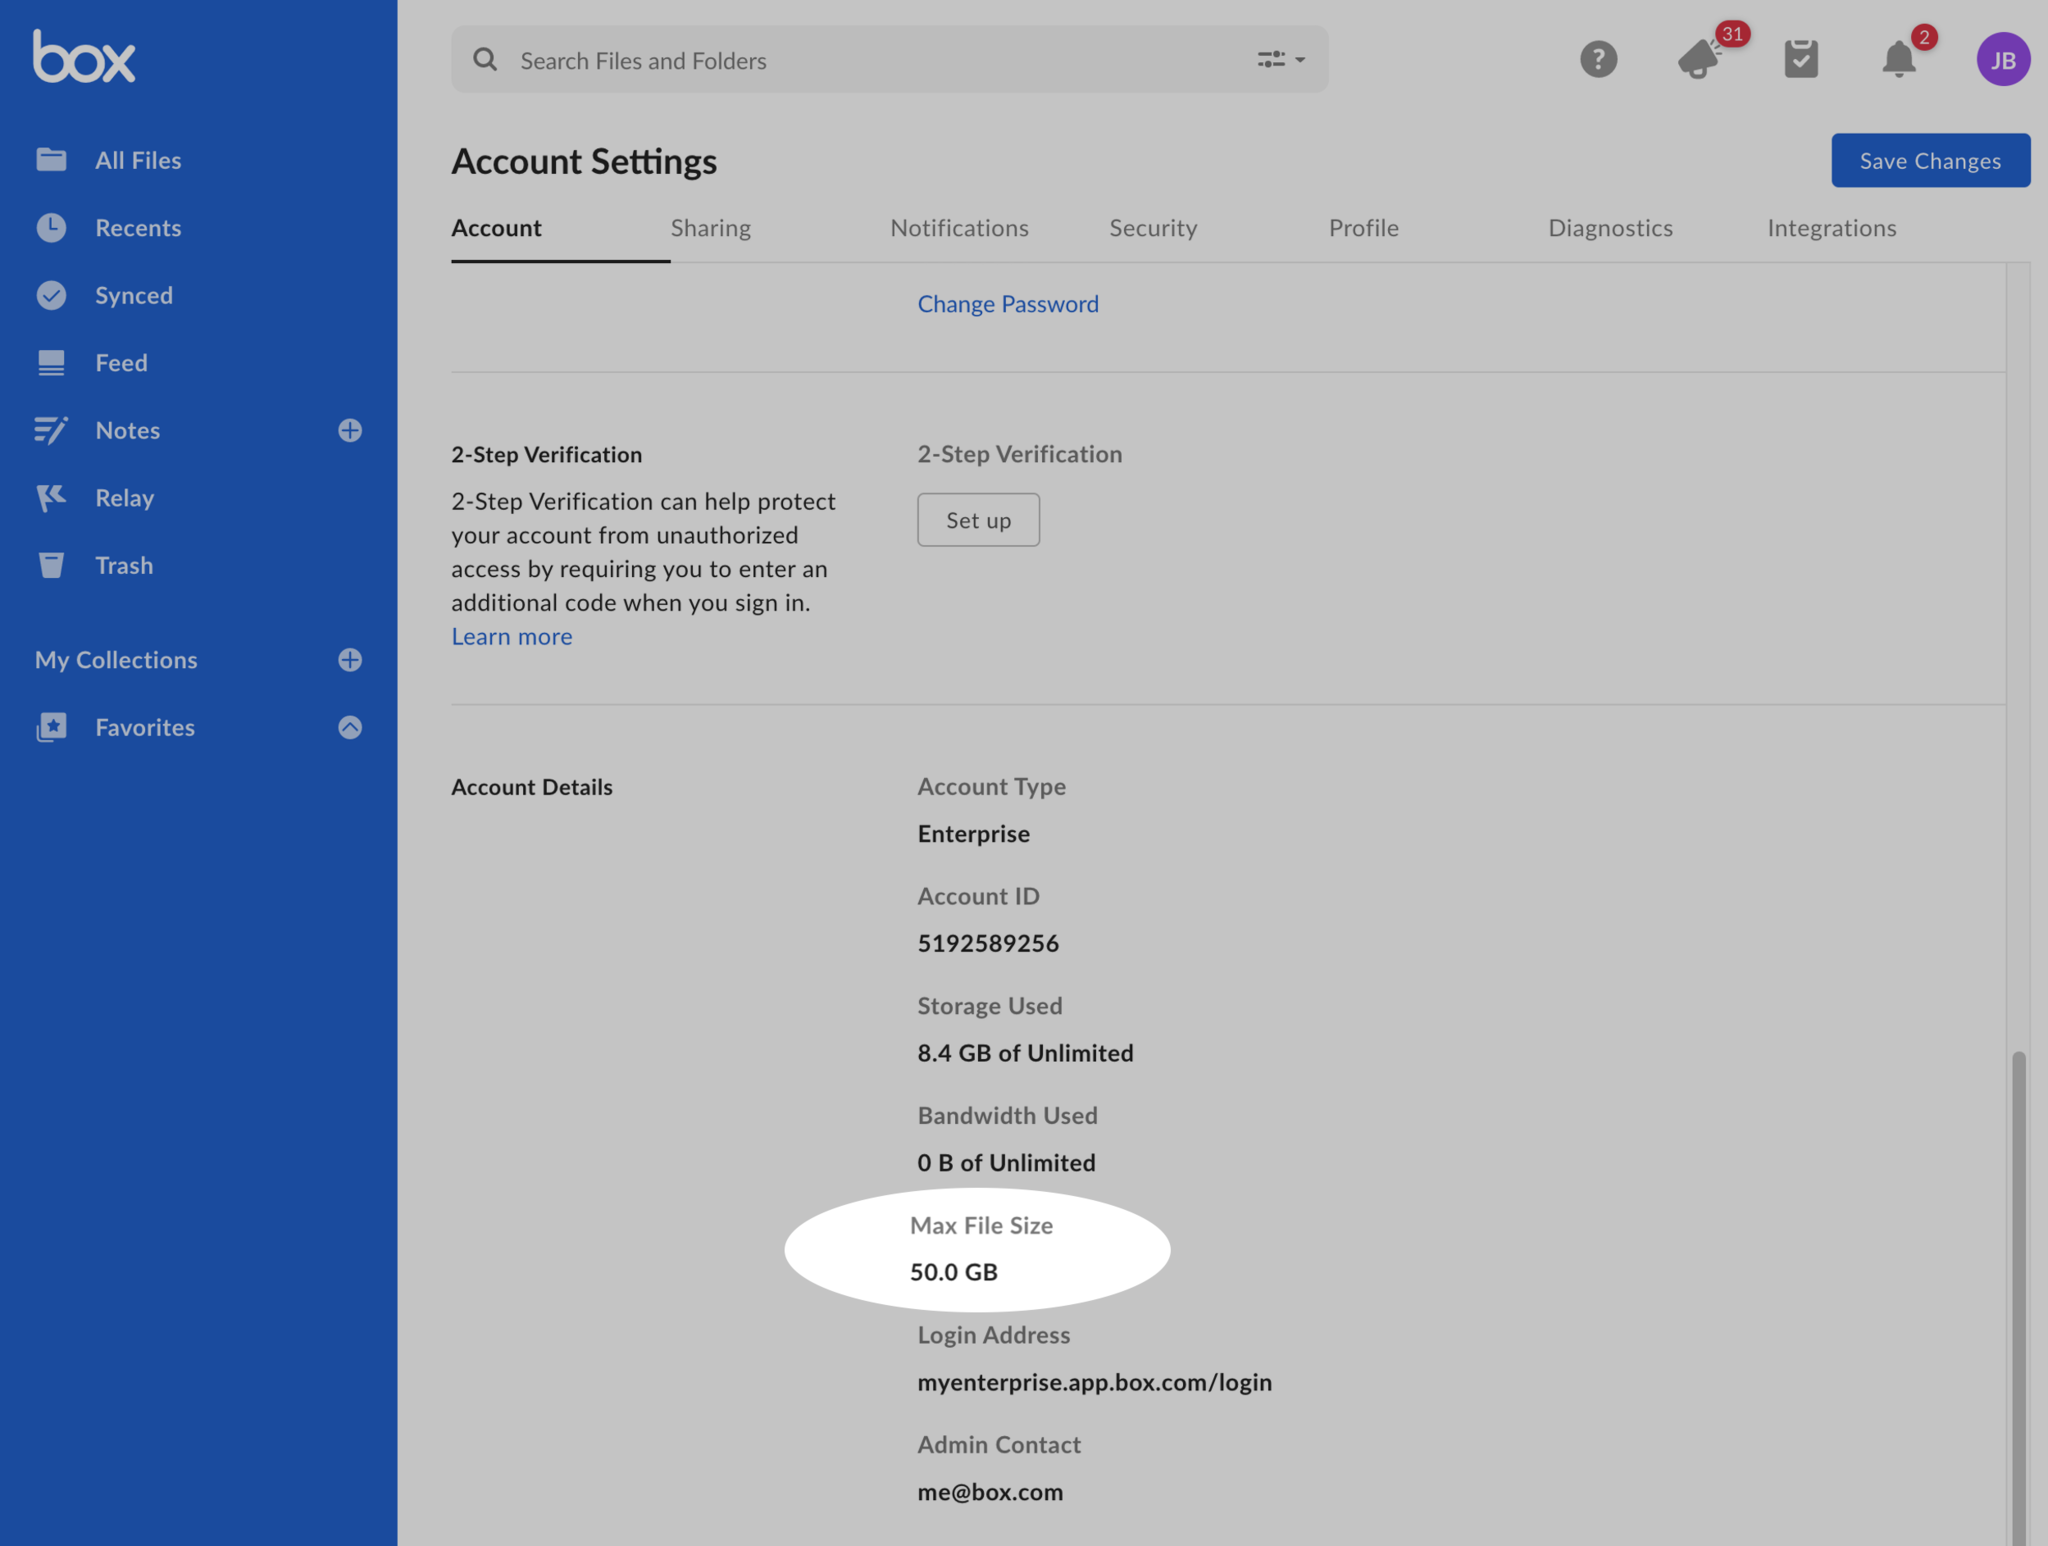
Task: Open the tasks clipboard
Action: [x=1800, y=59]
